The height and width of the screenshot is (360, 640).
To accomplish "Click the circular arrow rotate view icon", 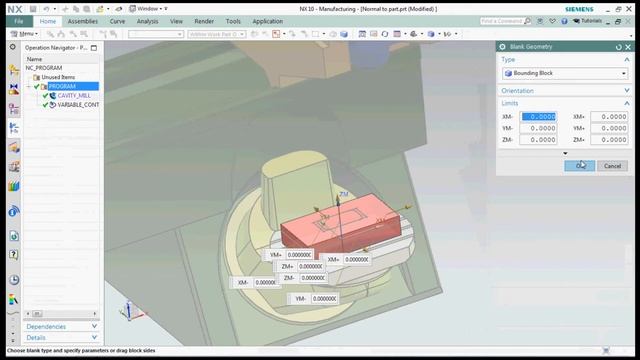I will tap(384, 34).
